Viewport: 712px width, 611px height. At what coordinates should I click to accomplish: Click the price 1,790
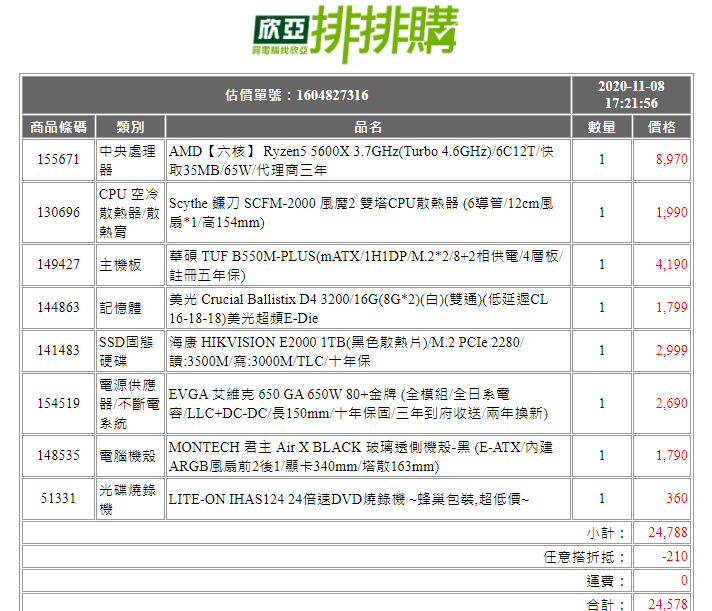point(672,455)
